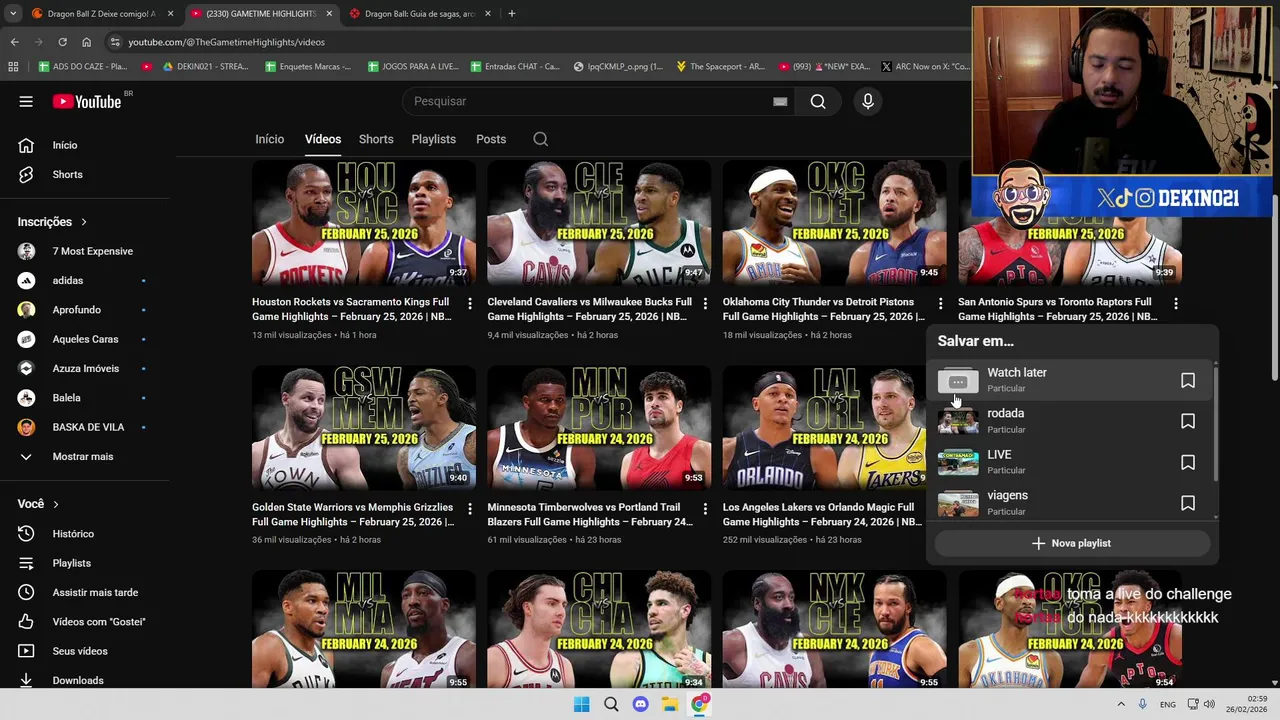
Task: Click the Pesquisar search field
Action: click(590, 101)
